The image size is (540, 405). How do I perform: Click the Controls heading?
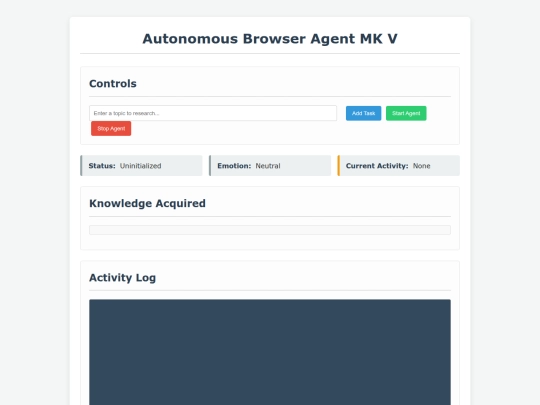pyautogui.click(x=113, y=83)
